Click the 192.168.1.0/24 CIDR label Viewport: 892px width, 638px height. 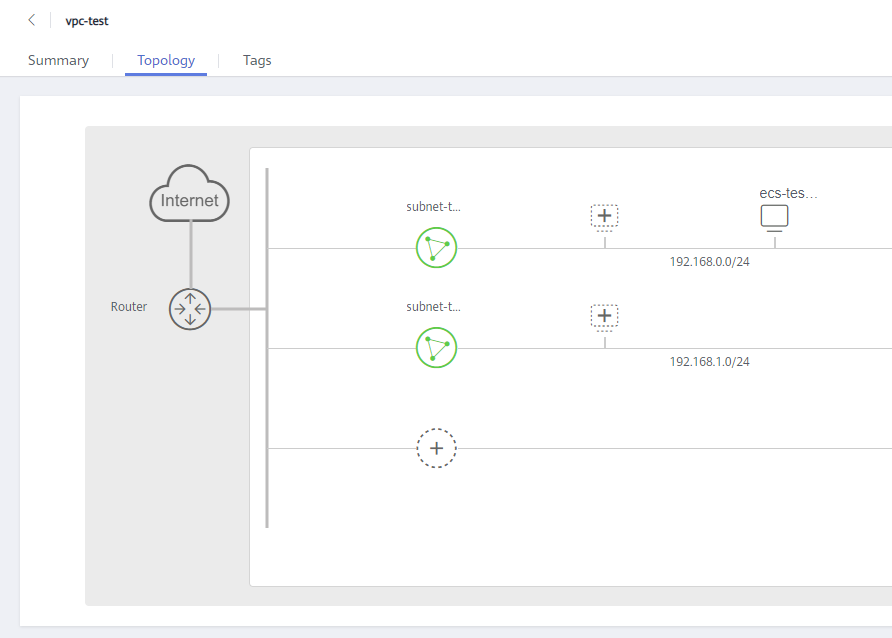click(709, 362)
